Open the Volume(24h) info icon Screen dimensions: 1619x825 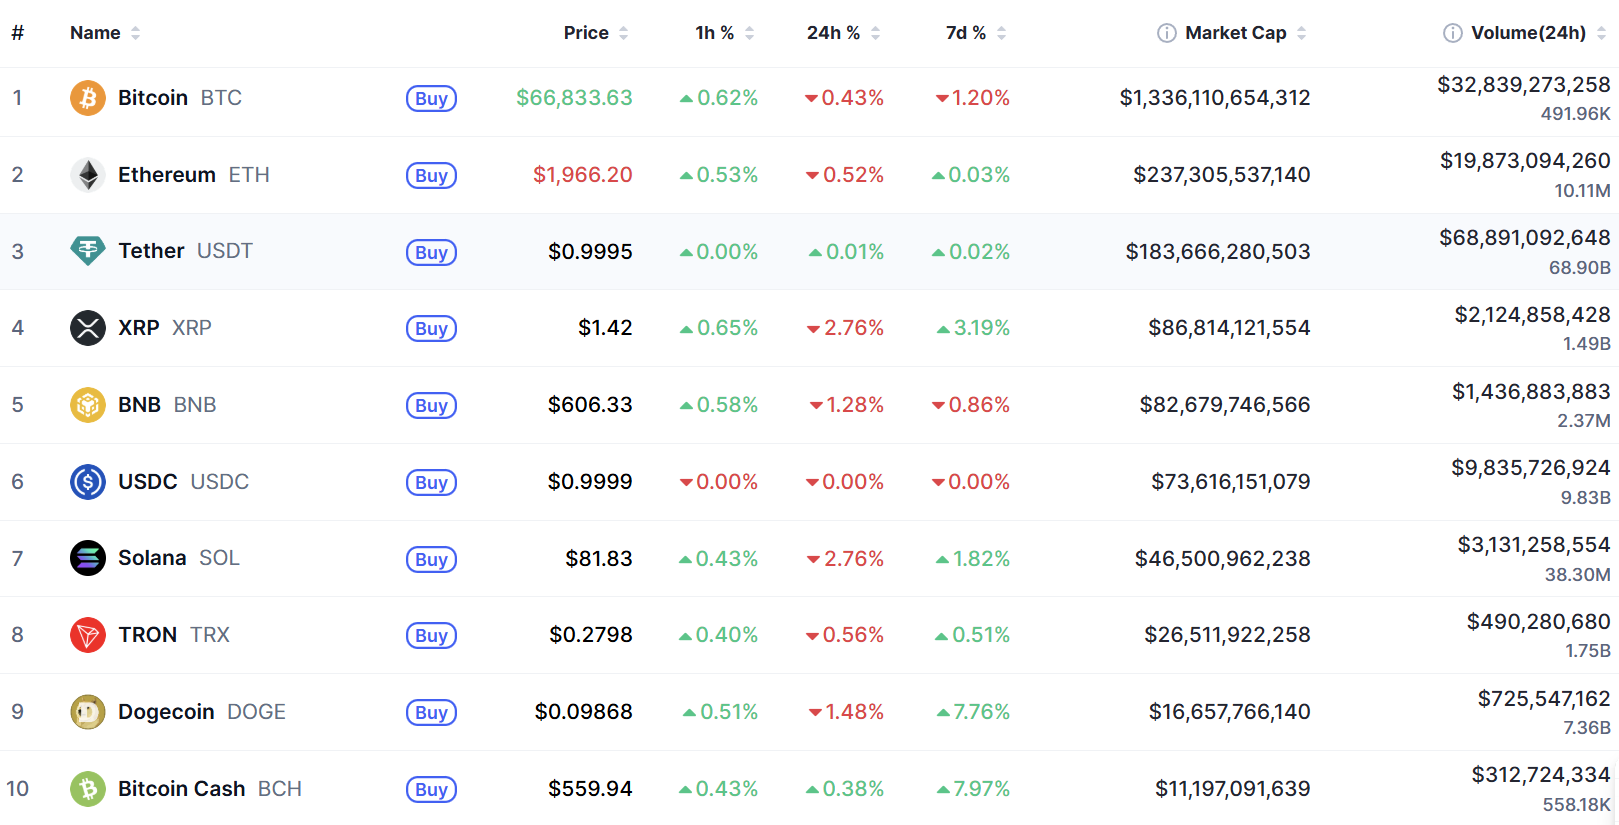coord(1452,33)
